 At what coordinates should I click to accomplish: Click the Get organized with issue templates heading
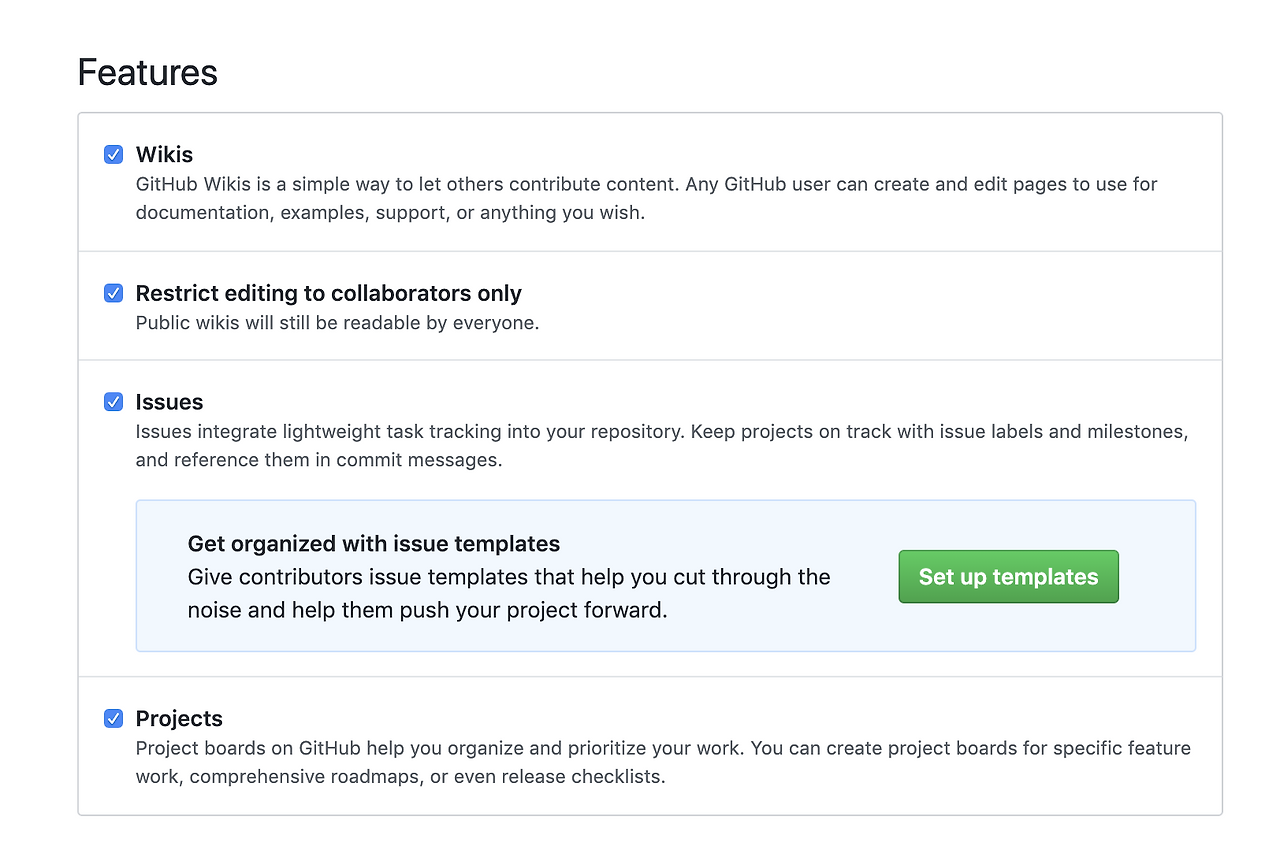coord(373,543)
